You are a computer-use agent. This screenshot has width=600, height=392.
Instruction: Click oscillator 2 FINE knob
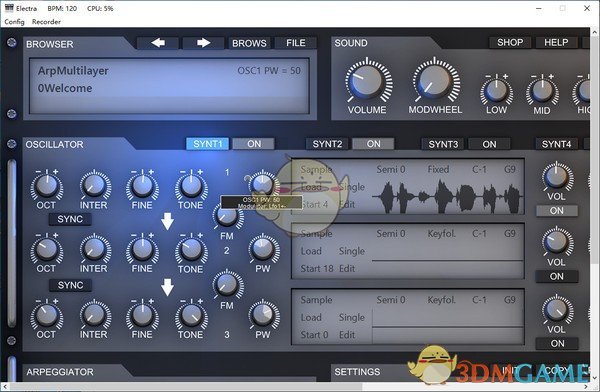click(142, 250)
